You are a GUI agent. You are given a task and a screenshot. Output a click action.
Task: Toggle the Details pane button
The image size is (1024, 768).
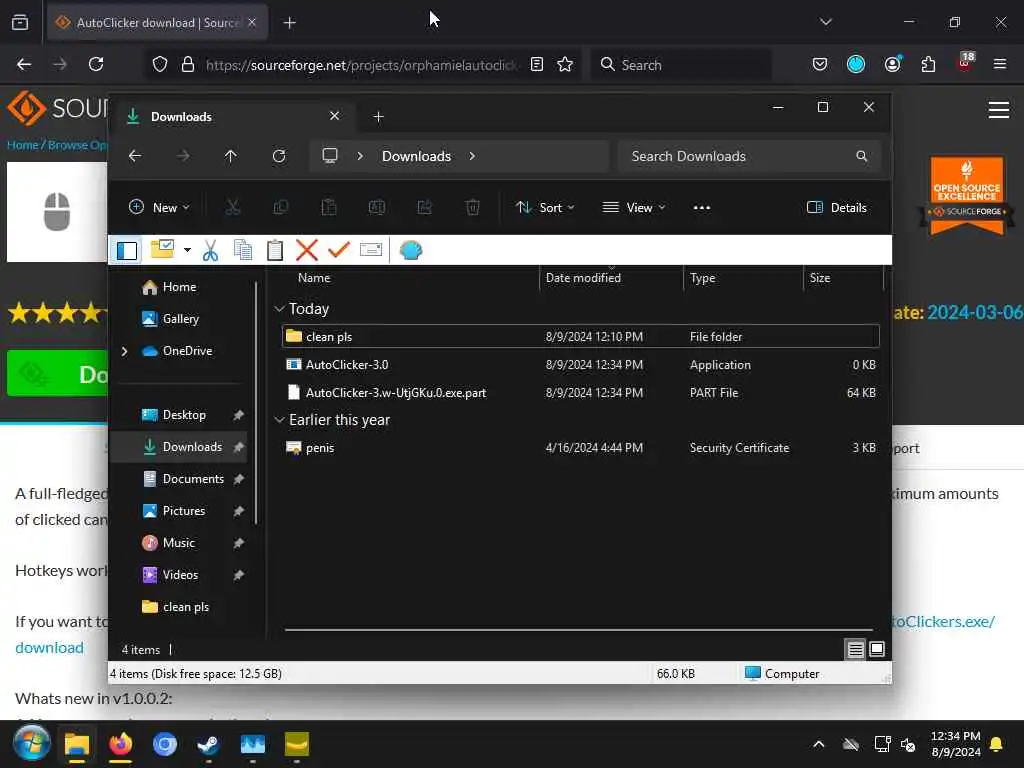837,208
